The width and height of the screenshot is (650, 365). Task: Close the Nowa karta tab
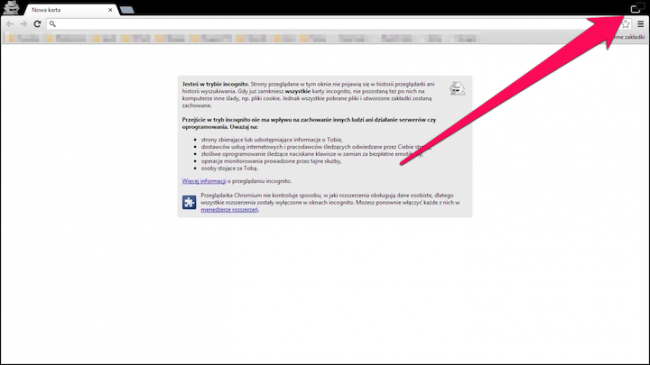coord(110,10)
